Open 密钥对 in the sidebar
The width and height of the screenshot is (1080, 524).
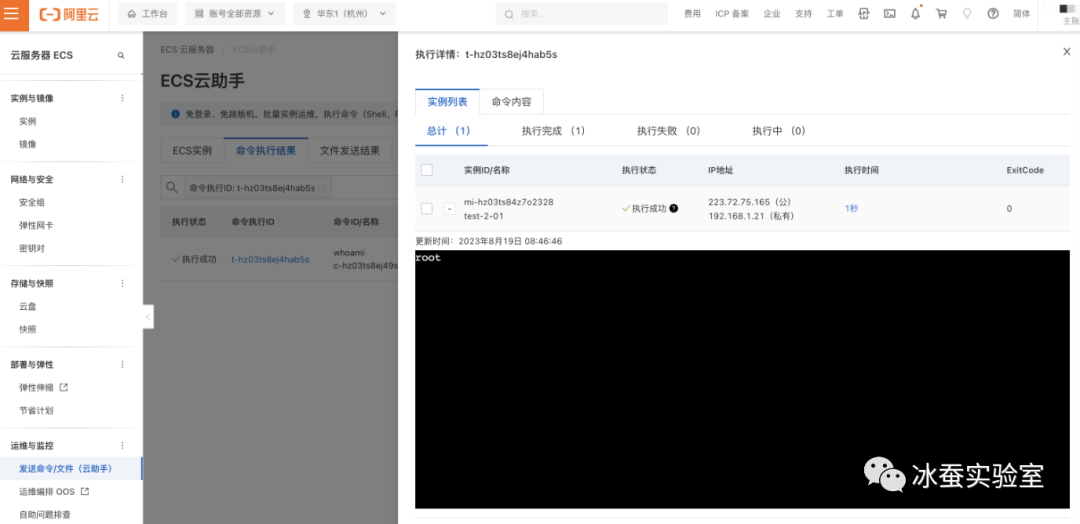click(32, 248)
